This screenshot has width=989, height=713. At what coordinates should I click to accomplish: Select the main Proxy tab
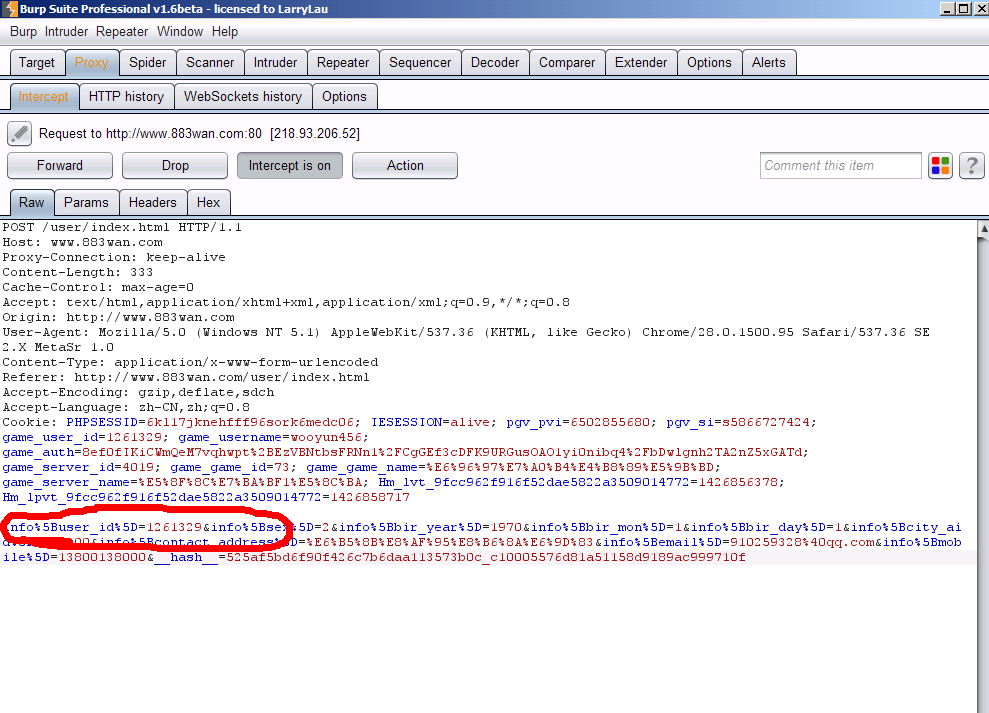[x=91, y=62]
